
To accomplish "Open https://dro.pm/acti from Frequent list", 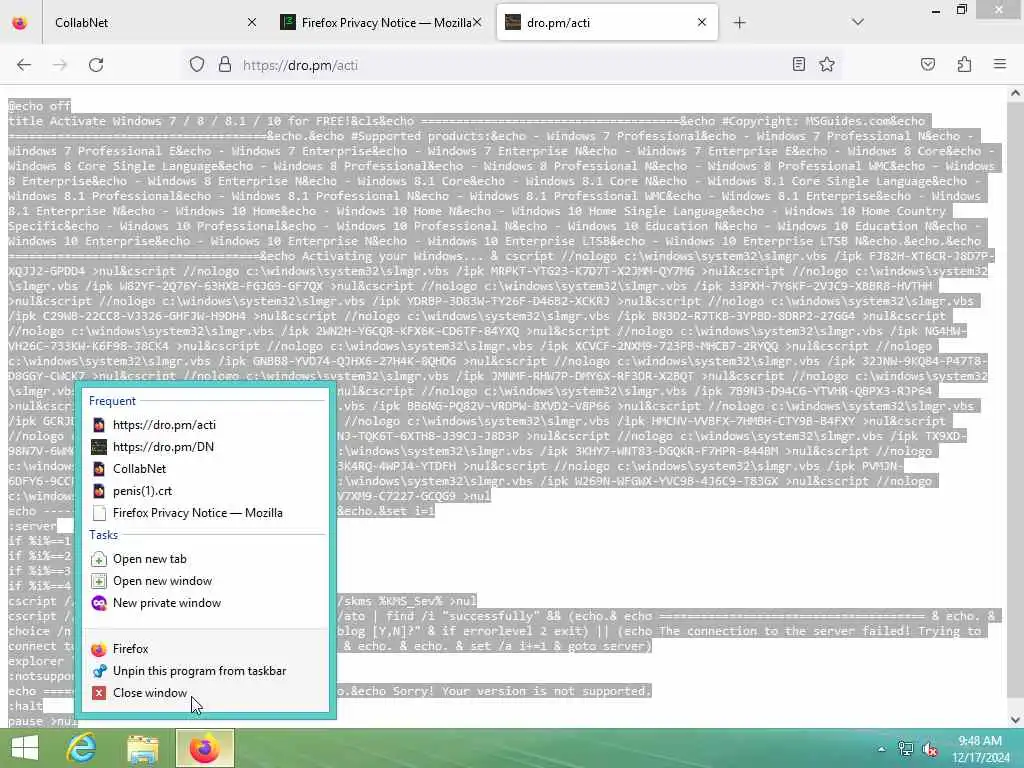I will pyautogui.click(x=204, y=424).
